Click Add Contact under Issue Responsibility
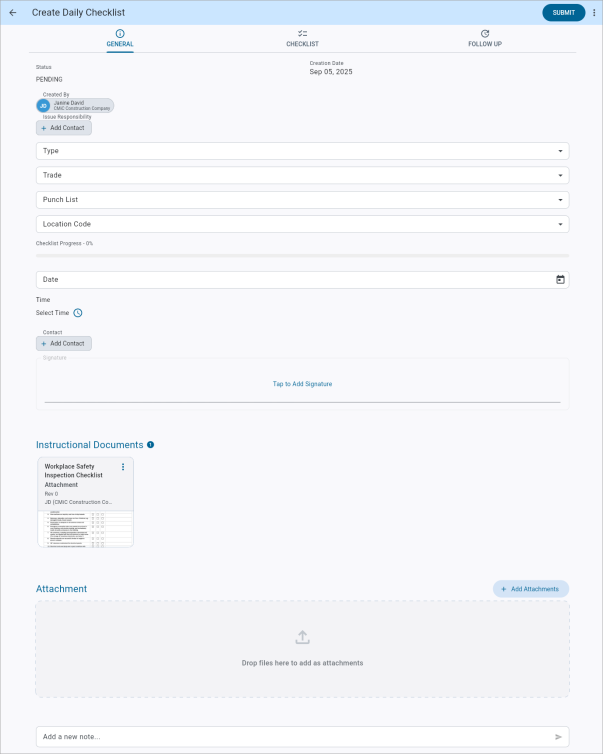 click(64, 128)
